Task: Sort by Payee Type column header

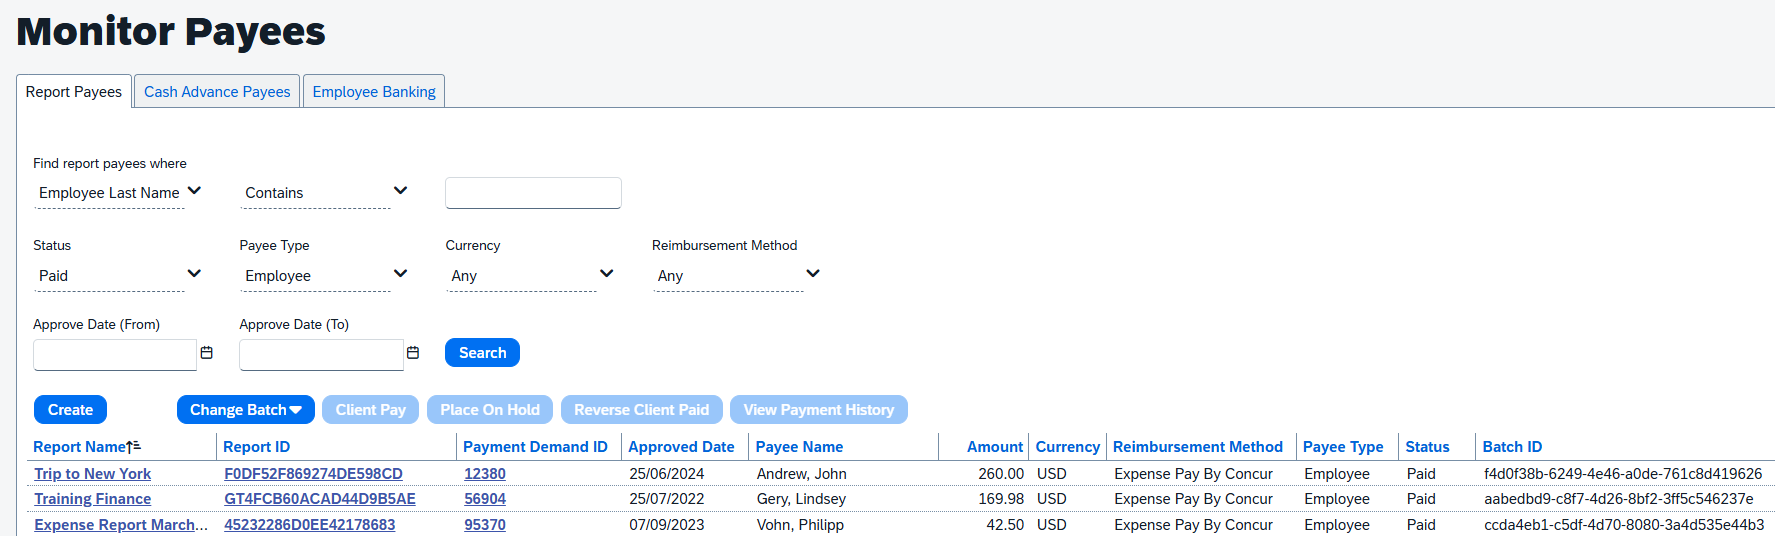Action: tap(1343, 447)
